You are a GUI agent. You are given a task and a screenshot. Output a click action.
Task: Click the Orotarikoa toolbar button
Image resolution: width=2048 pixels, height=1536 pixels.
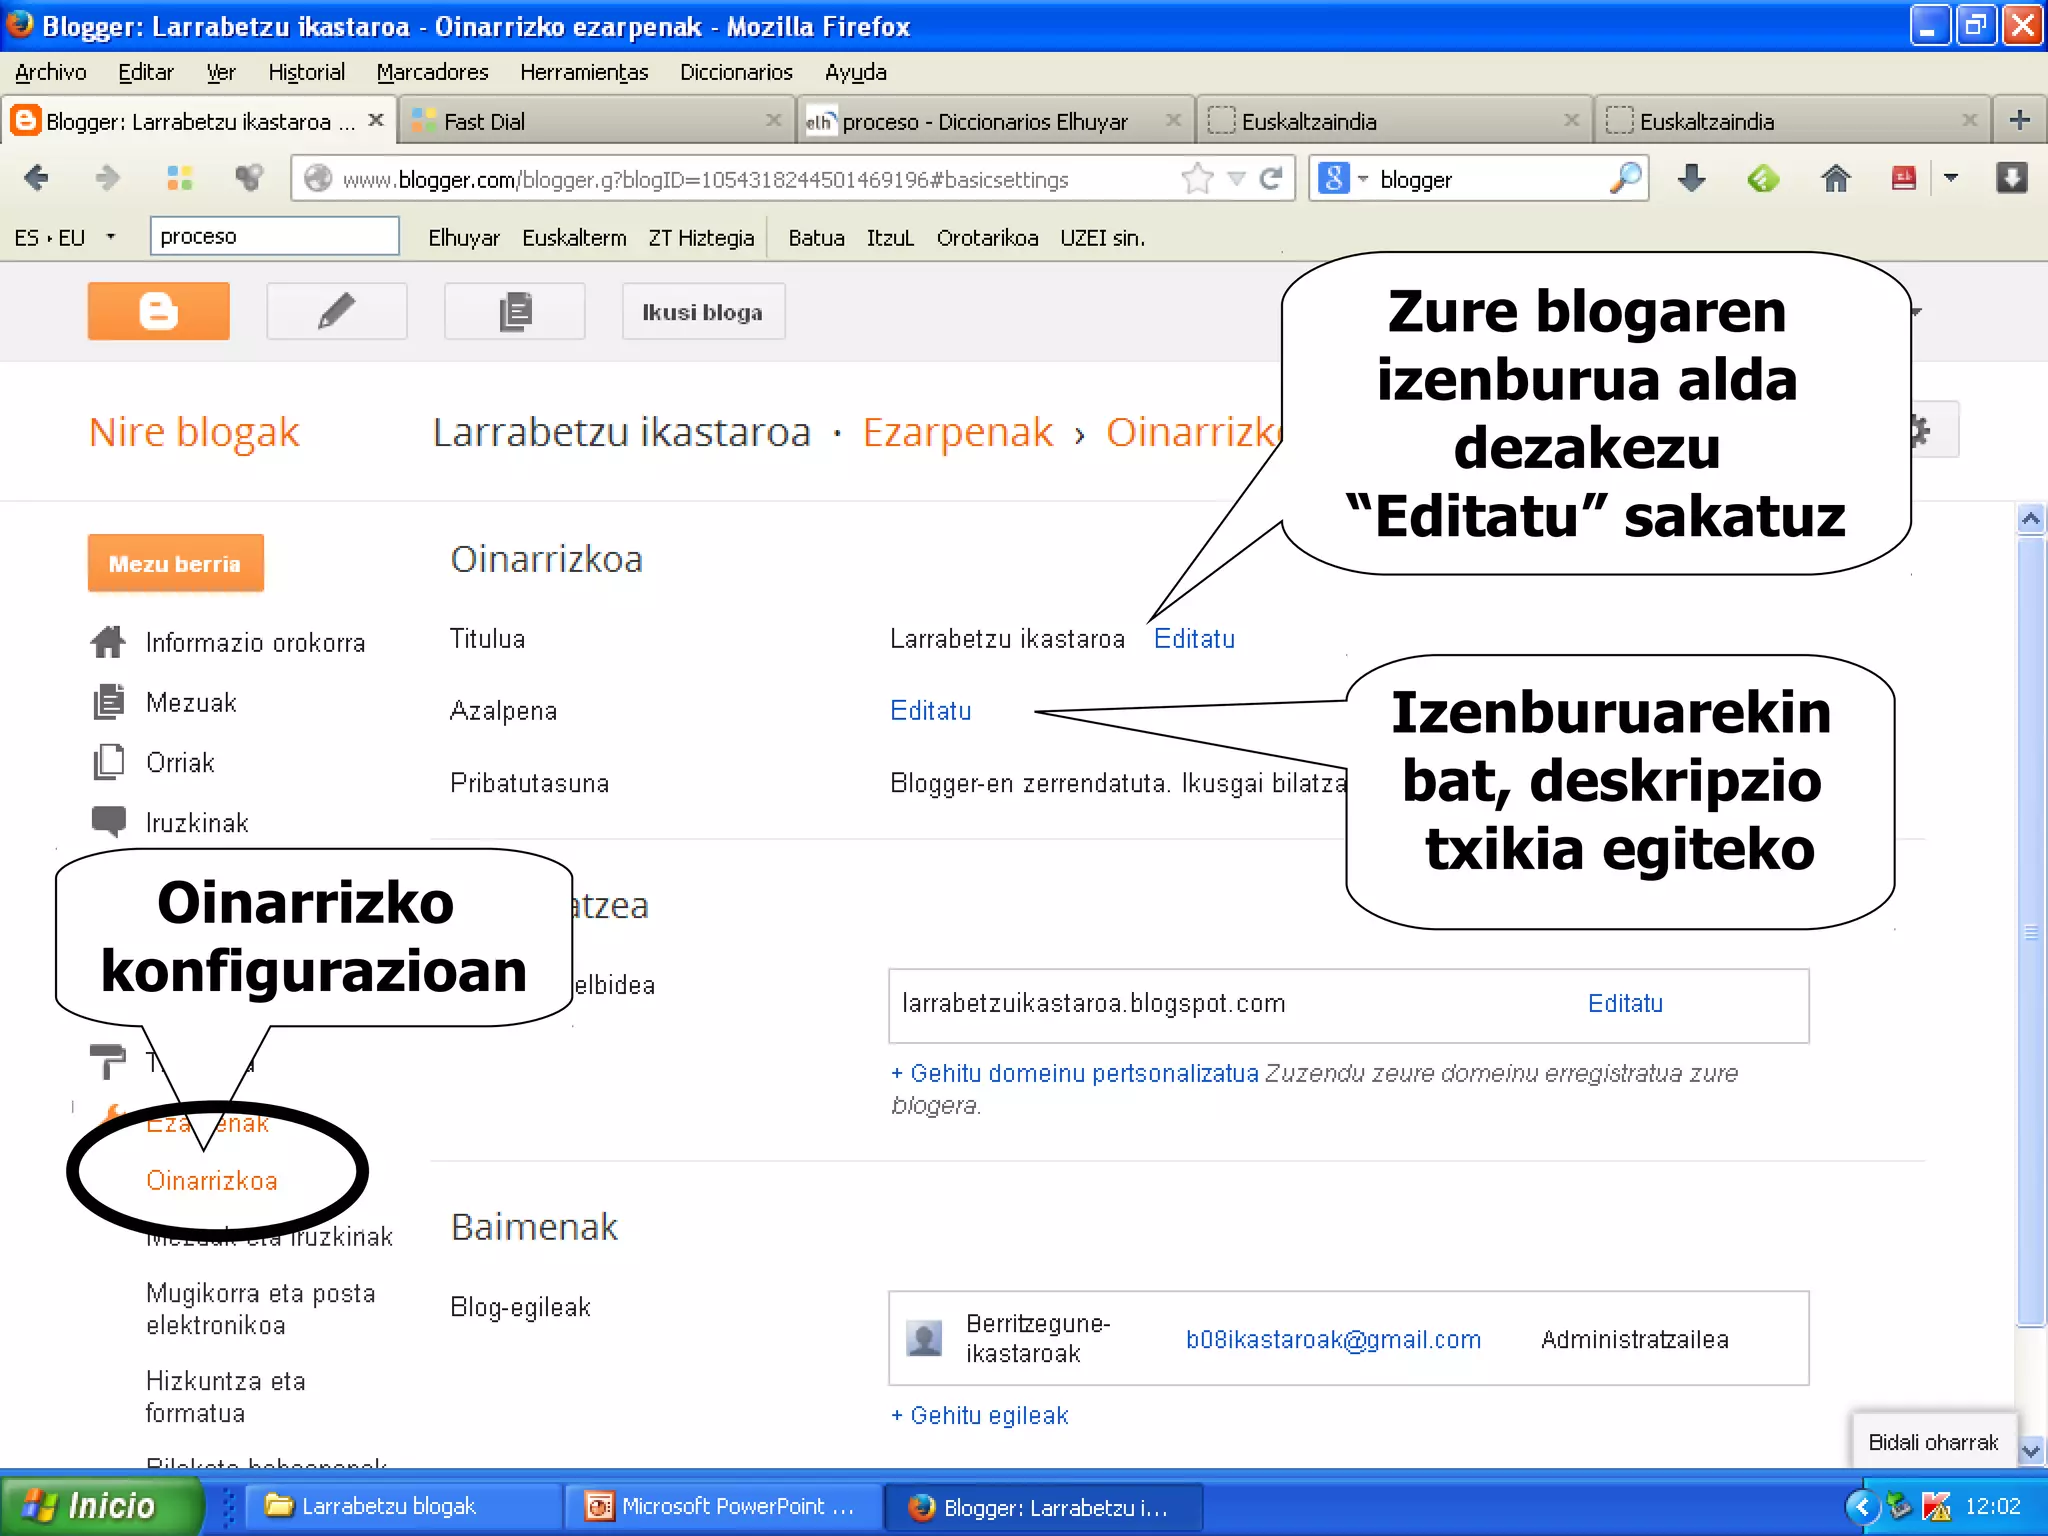coord(987,238)
